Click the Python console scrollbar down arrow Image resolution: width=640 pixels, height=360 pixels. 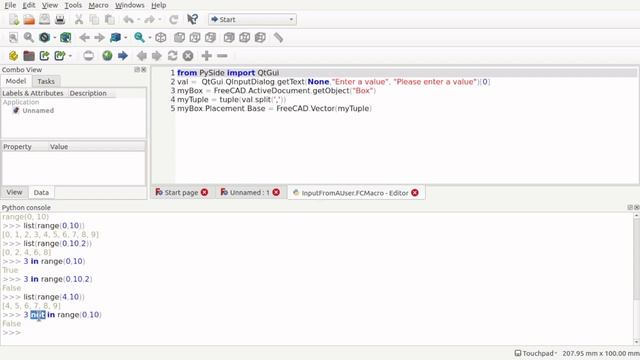[x=636, y=342]
